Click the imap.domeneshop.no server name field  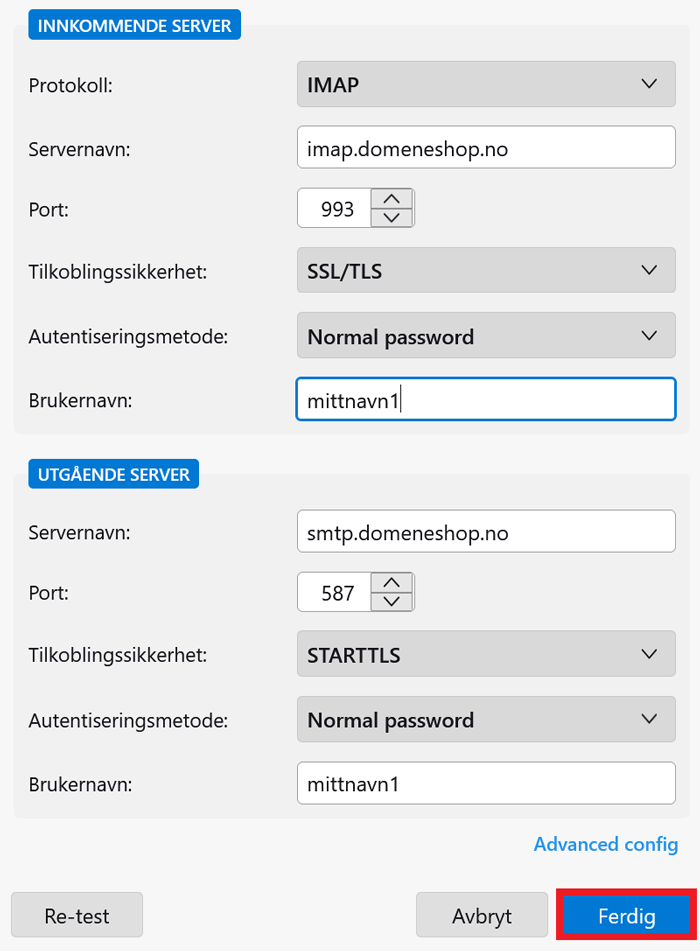(486, 148)
